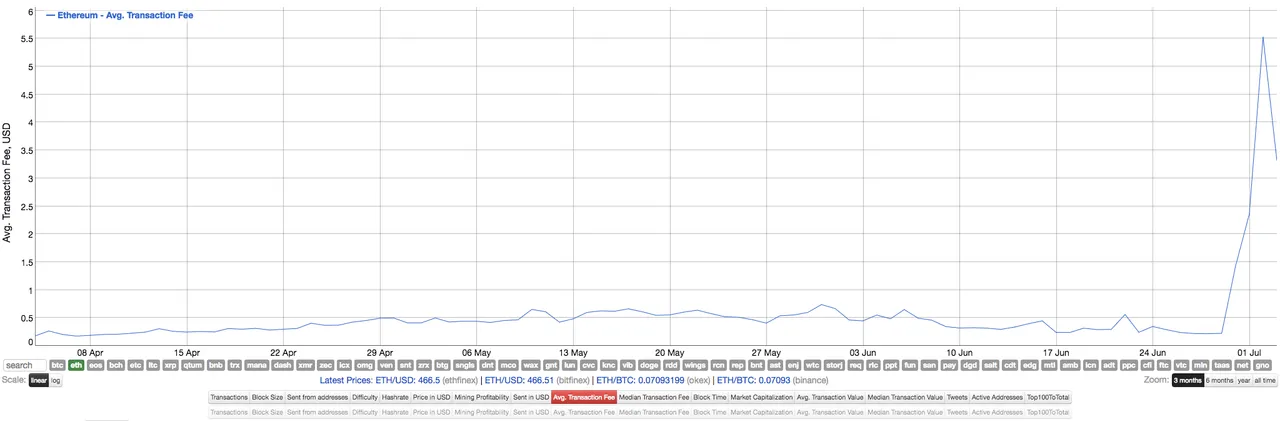Screen dimensions: 1280x421
Task: Switch to the Tweets tab in the solid row
Action: tap(957, 397)
